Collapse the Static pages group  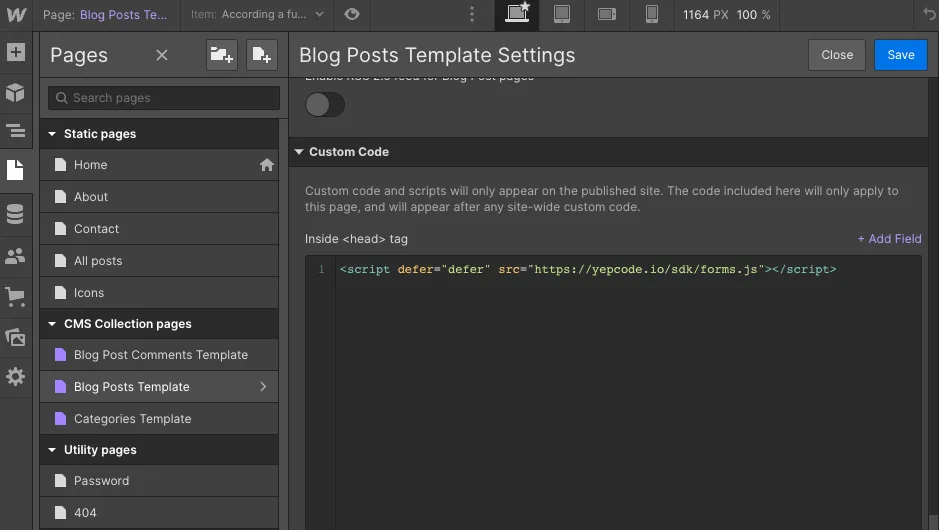(53, 134)
